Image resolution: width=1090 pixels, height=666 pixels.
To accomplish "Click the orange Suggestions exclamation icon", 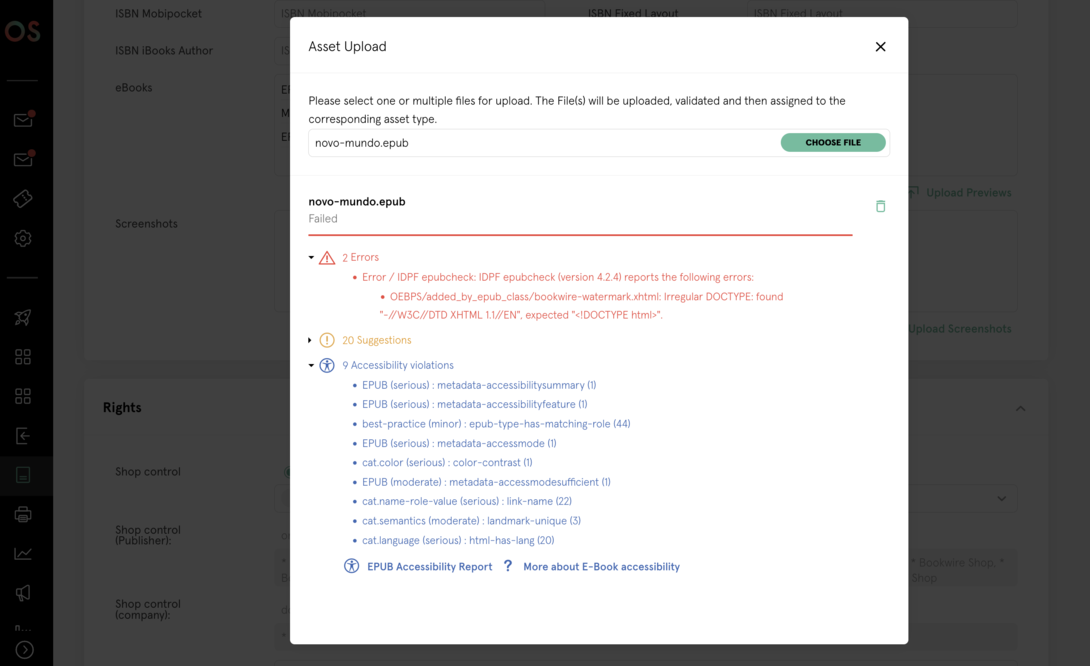I will 327,340.
